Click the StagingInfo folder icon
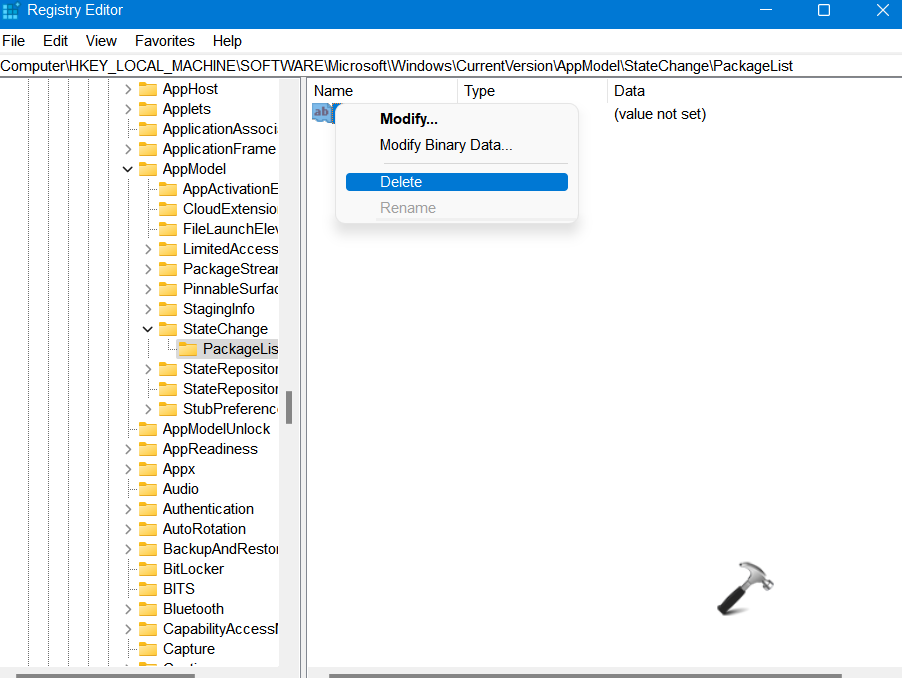 point(168,309)
